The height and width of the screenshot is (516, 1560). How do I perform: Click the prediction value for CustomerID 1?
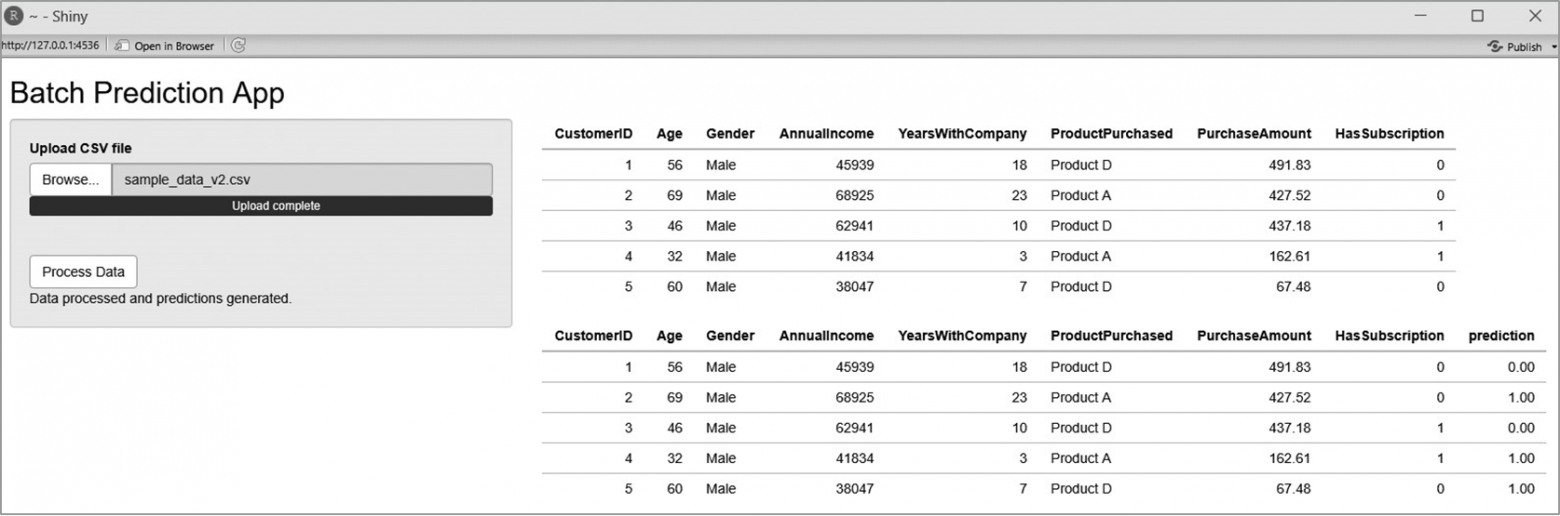[1520, 367]
